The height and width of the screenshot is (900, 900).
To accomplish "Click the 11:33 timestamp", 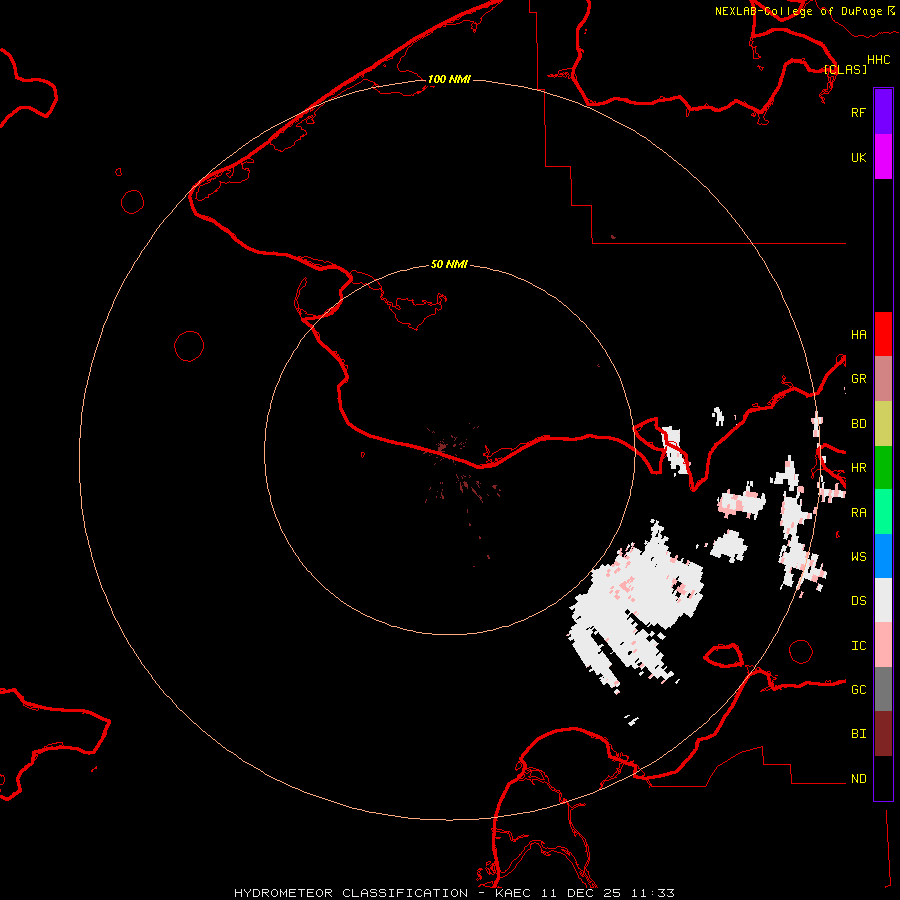I will (x=652, y=893).
